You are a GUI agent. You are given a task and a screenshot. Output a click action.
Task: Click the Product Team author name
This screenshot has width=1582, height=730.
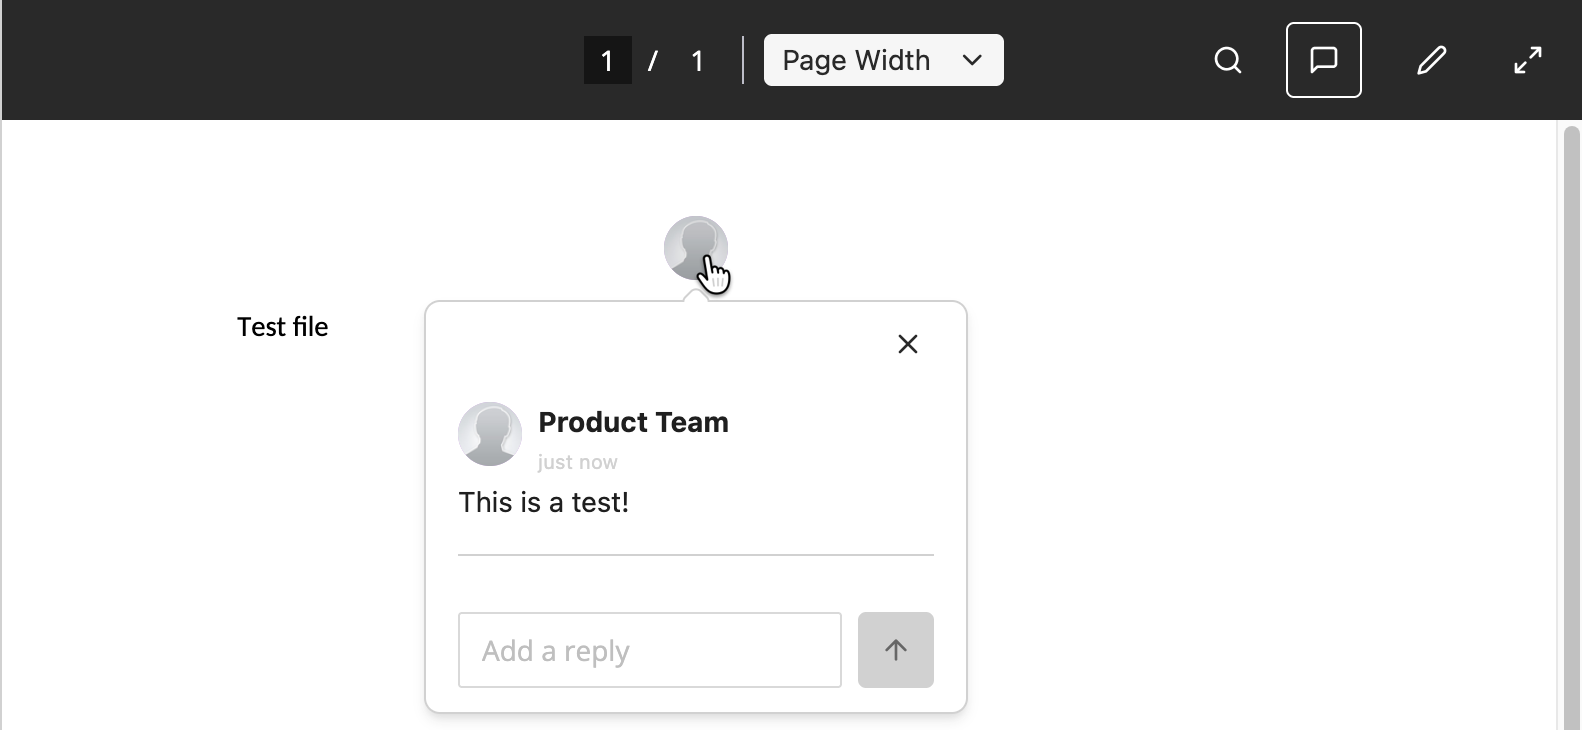[633, 422]
